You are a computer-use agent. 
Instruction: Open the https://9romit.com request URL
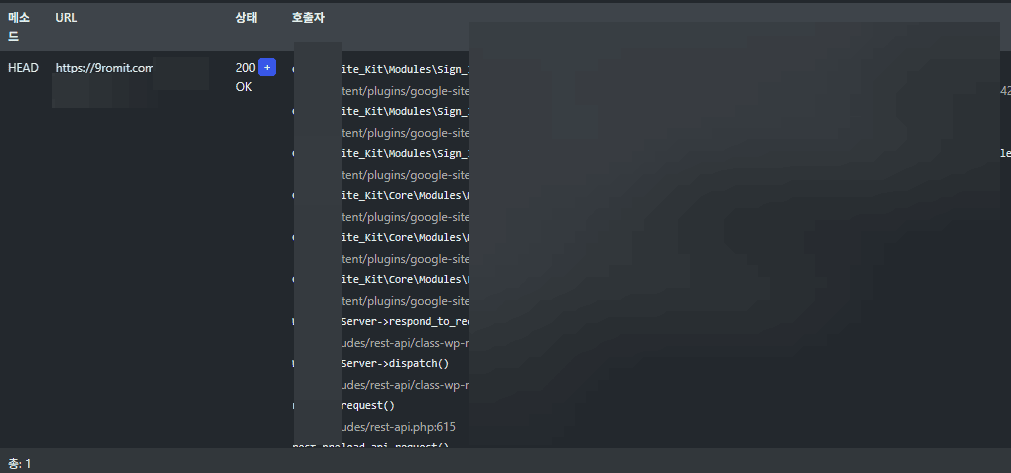104,68
